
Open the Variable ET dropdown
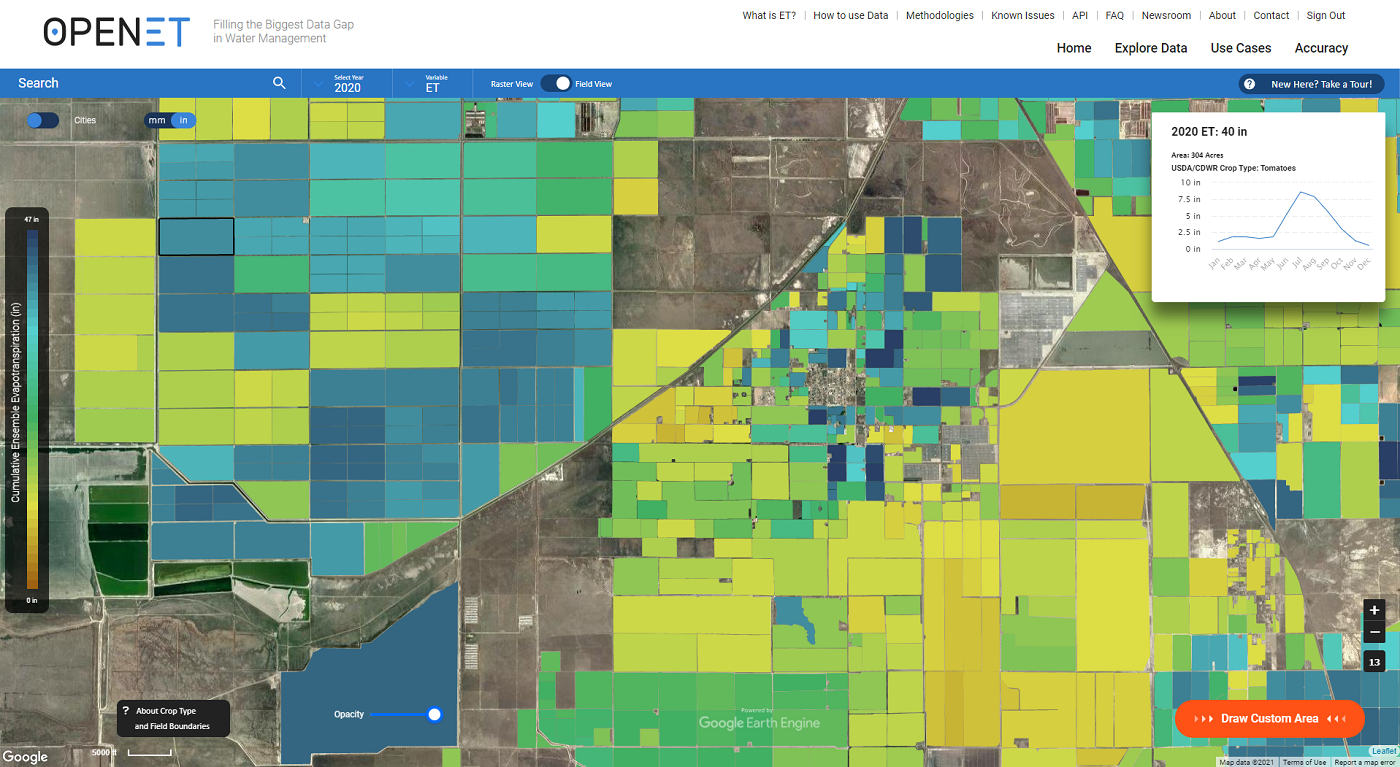(432, 84)
